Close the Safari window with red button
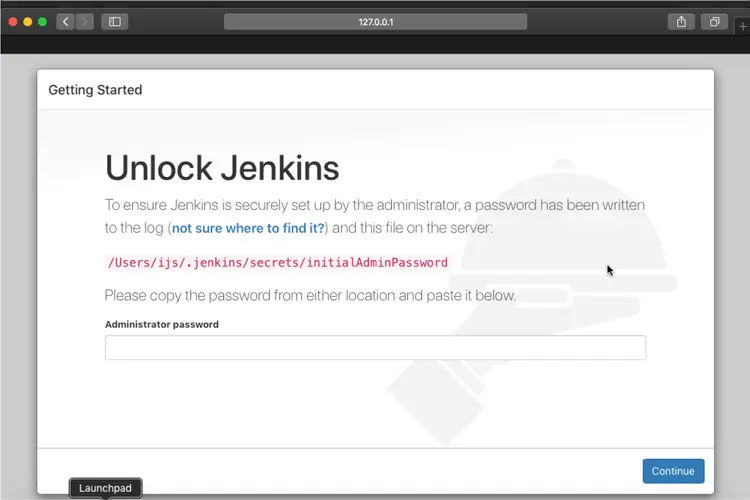Screen dimensions: 750x500 pyautogui.click(x=13, y=22)
